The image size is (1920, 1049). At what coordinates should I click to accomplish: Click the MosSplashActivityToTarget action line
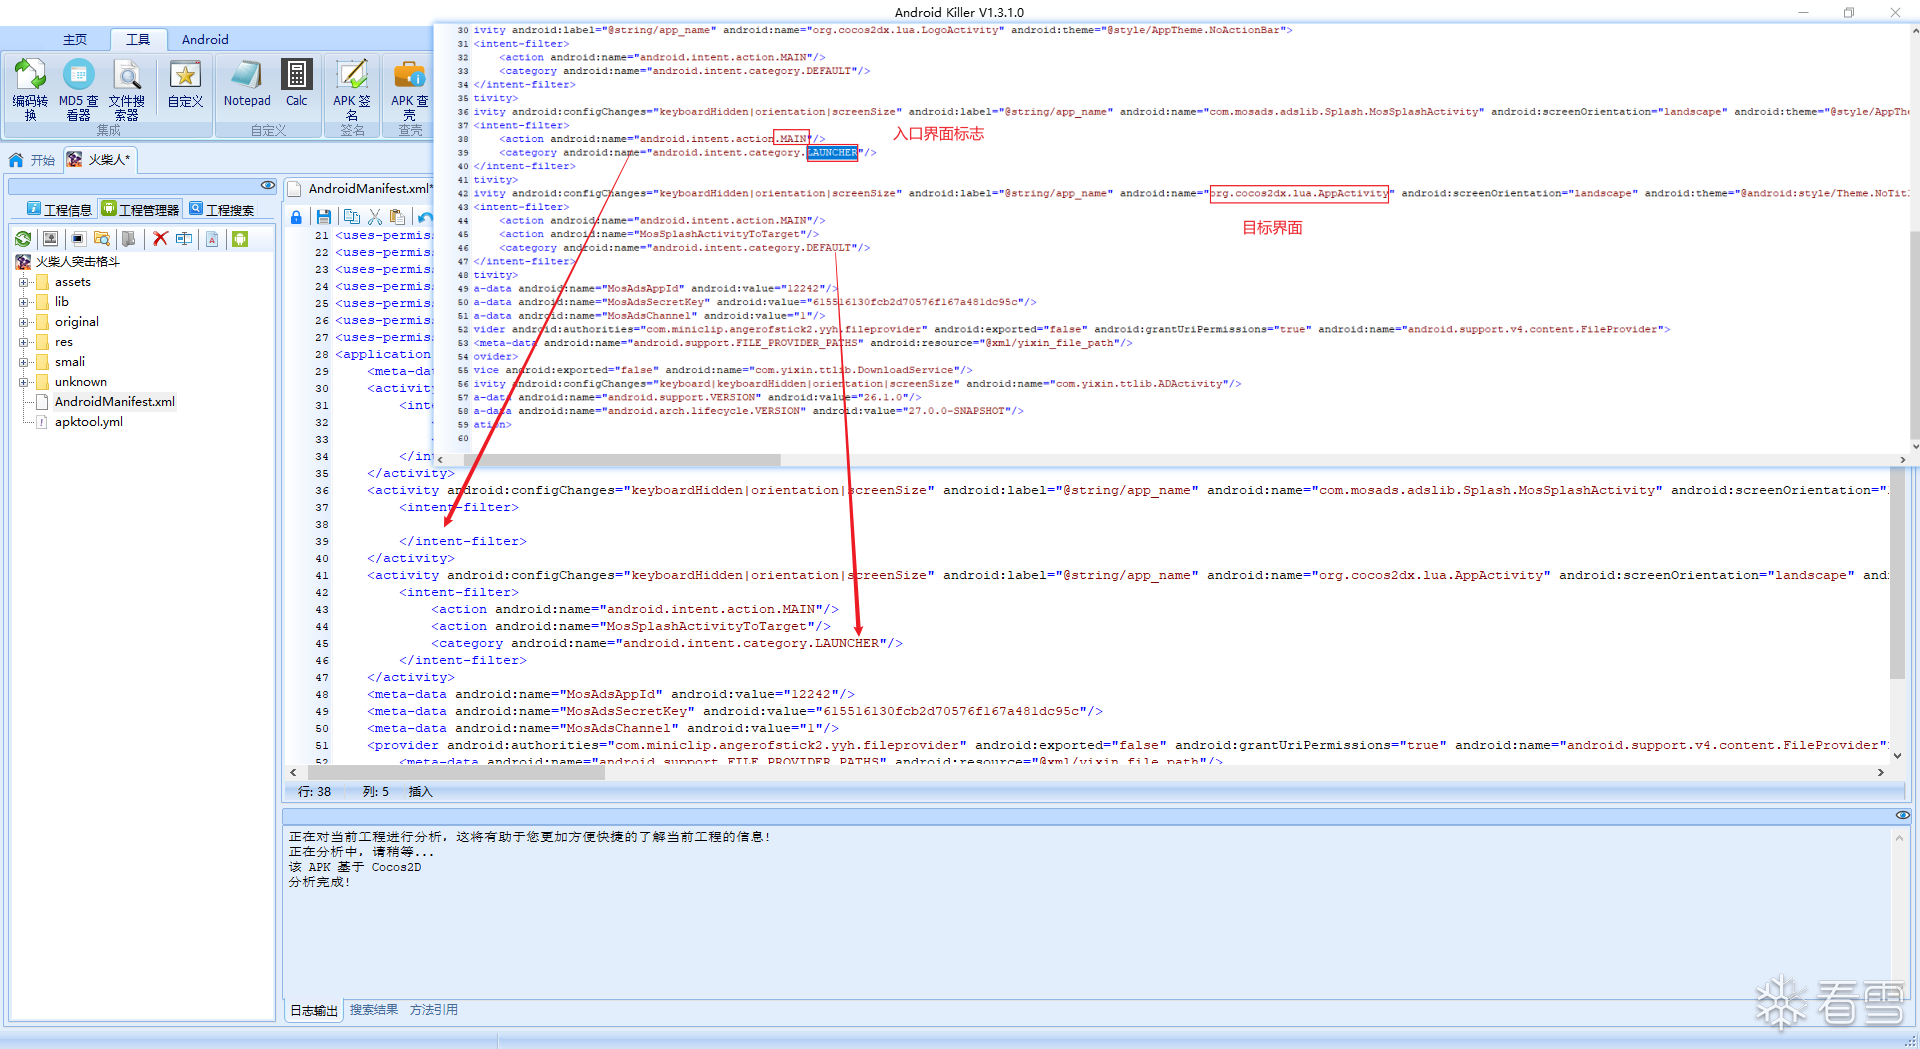[x=631, y=627]
